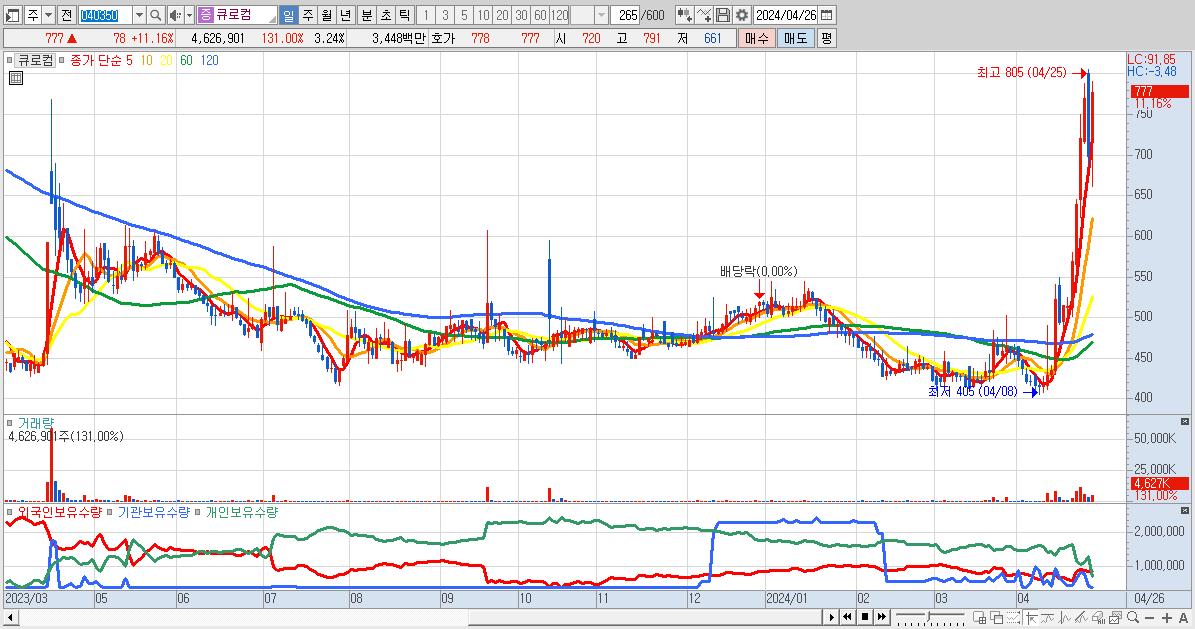Click the 주 chart type button

pyautogui.click(x=33, y=15)
